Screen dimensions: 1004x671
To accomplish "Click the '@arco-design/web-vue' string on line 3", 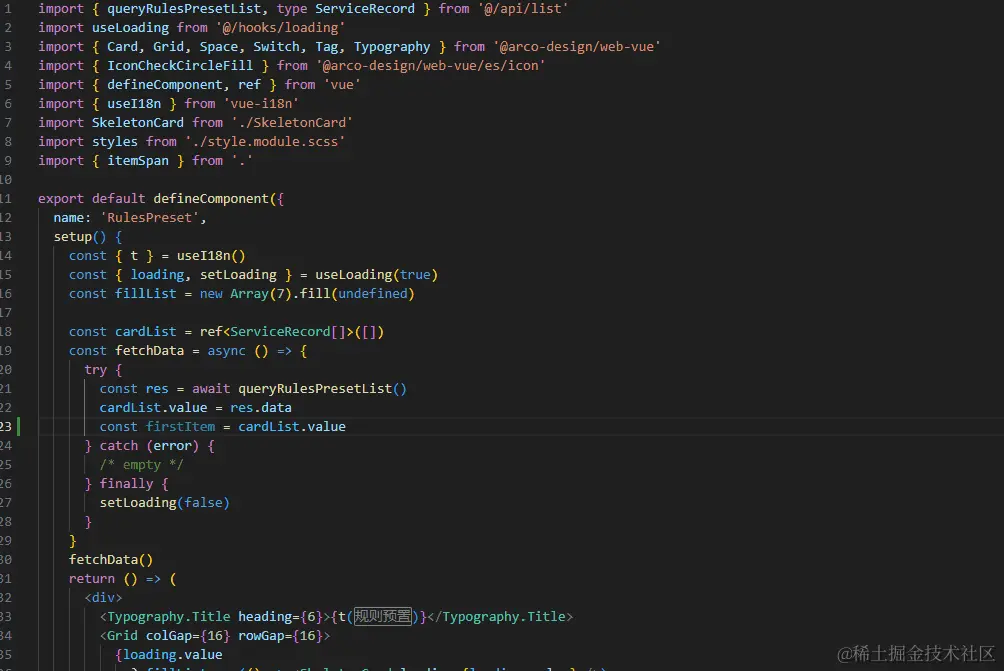I will pos(577,47).
